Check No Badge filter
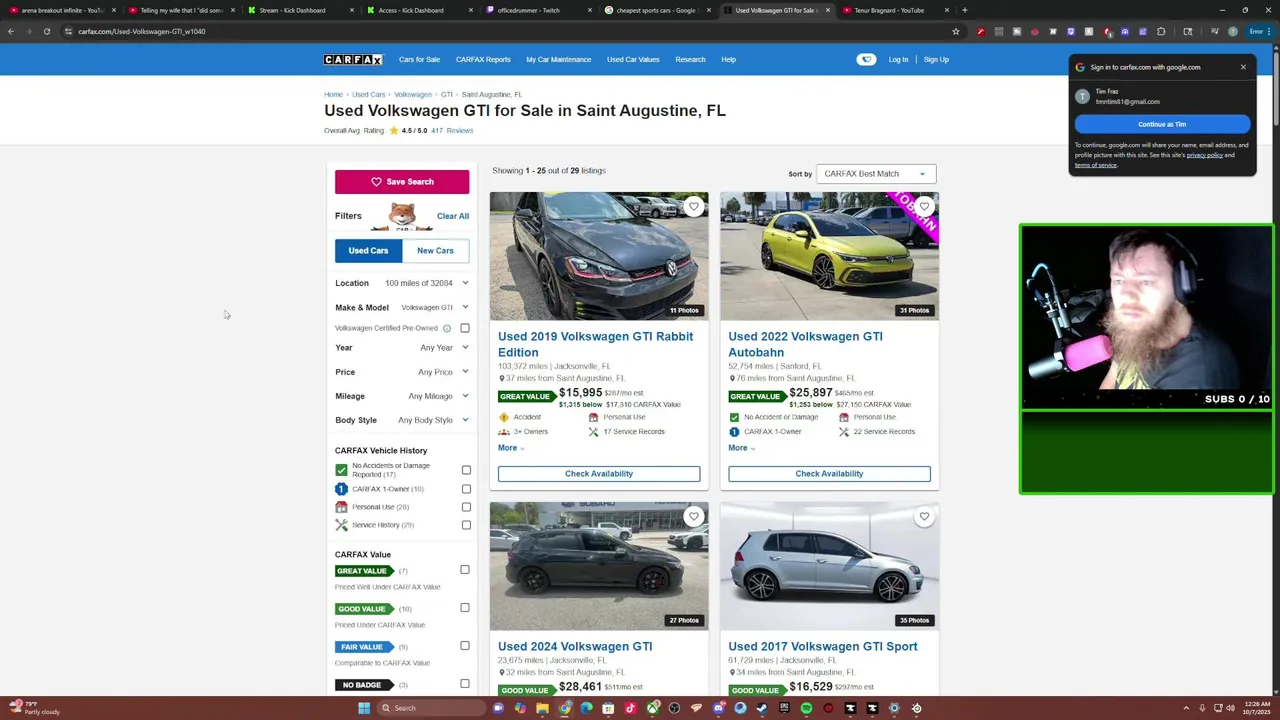 pyautogui.click(x=465, y=684)
